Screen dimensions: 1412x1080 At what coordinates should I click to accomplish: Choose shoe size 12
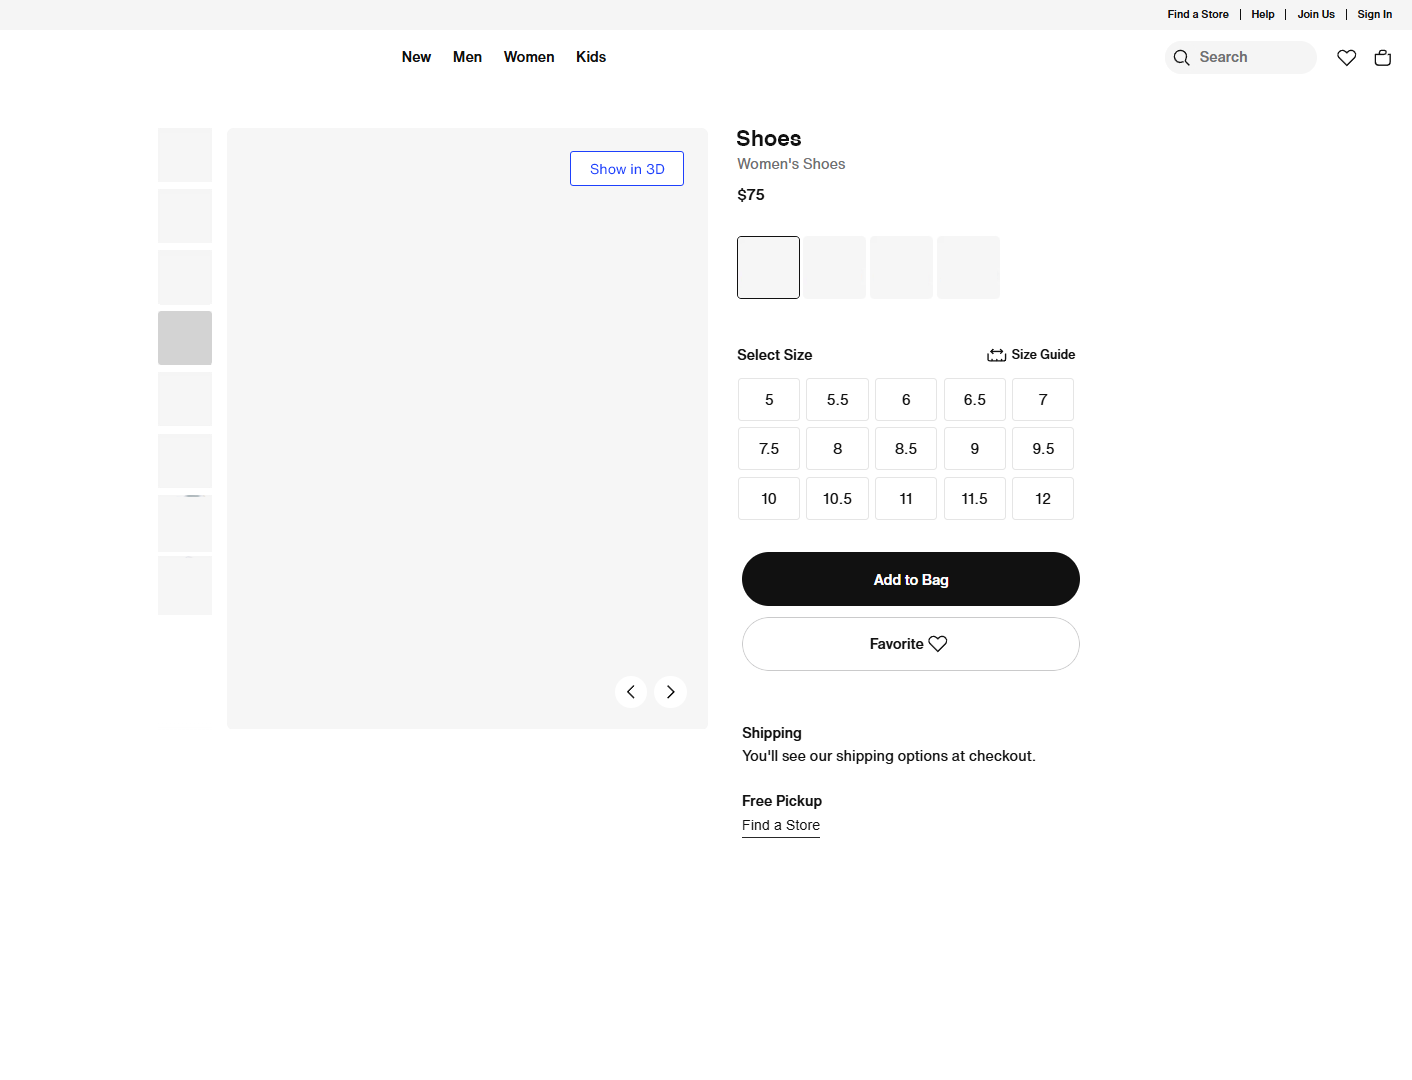[1043, 498]
